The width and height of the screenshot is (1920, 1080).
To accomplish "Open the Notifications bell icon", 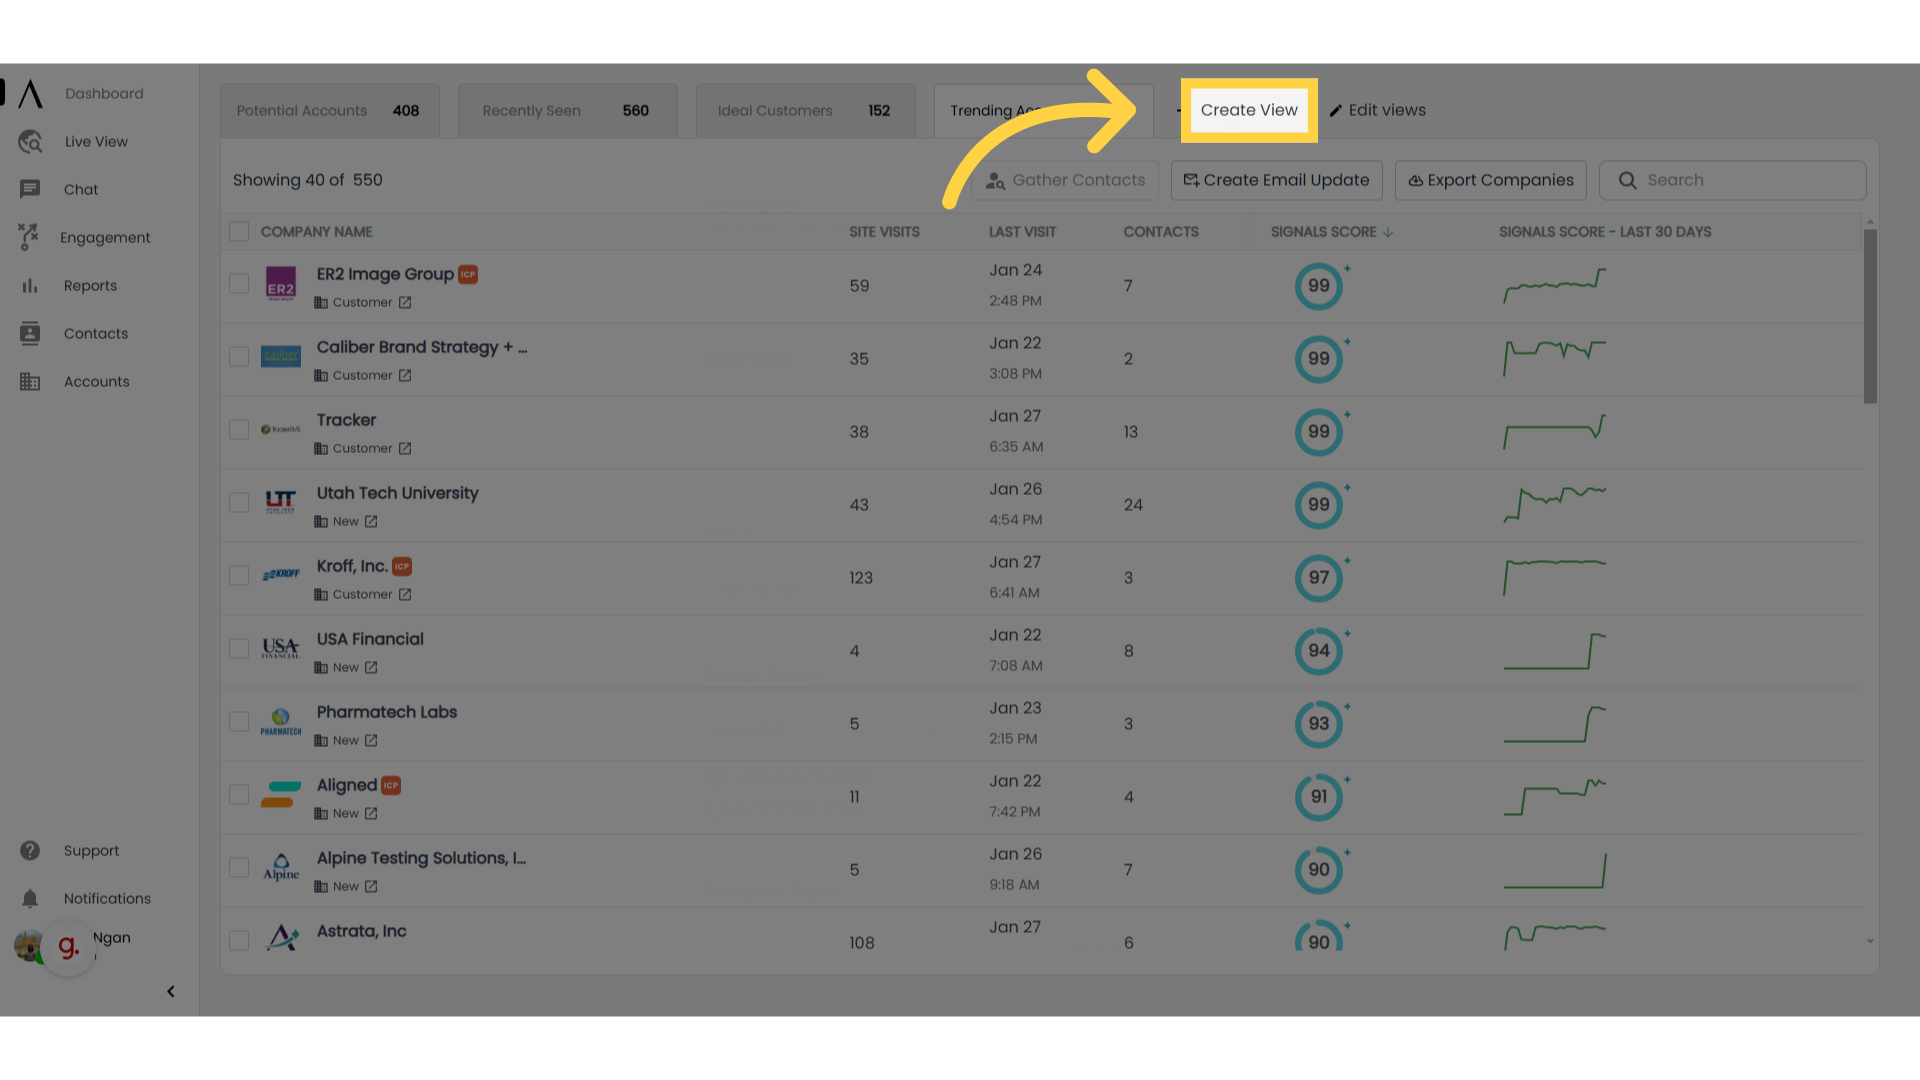I will [30, 899].
